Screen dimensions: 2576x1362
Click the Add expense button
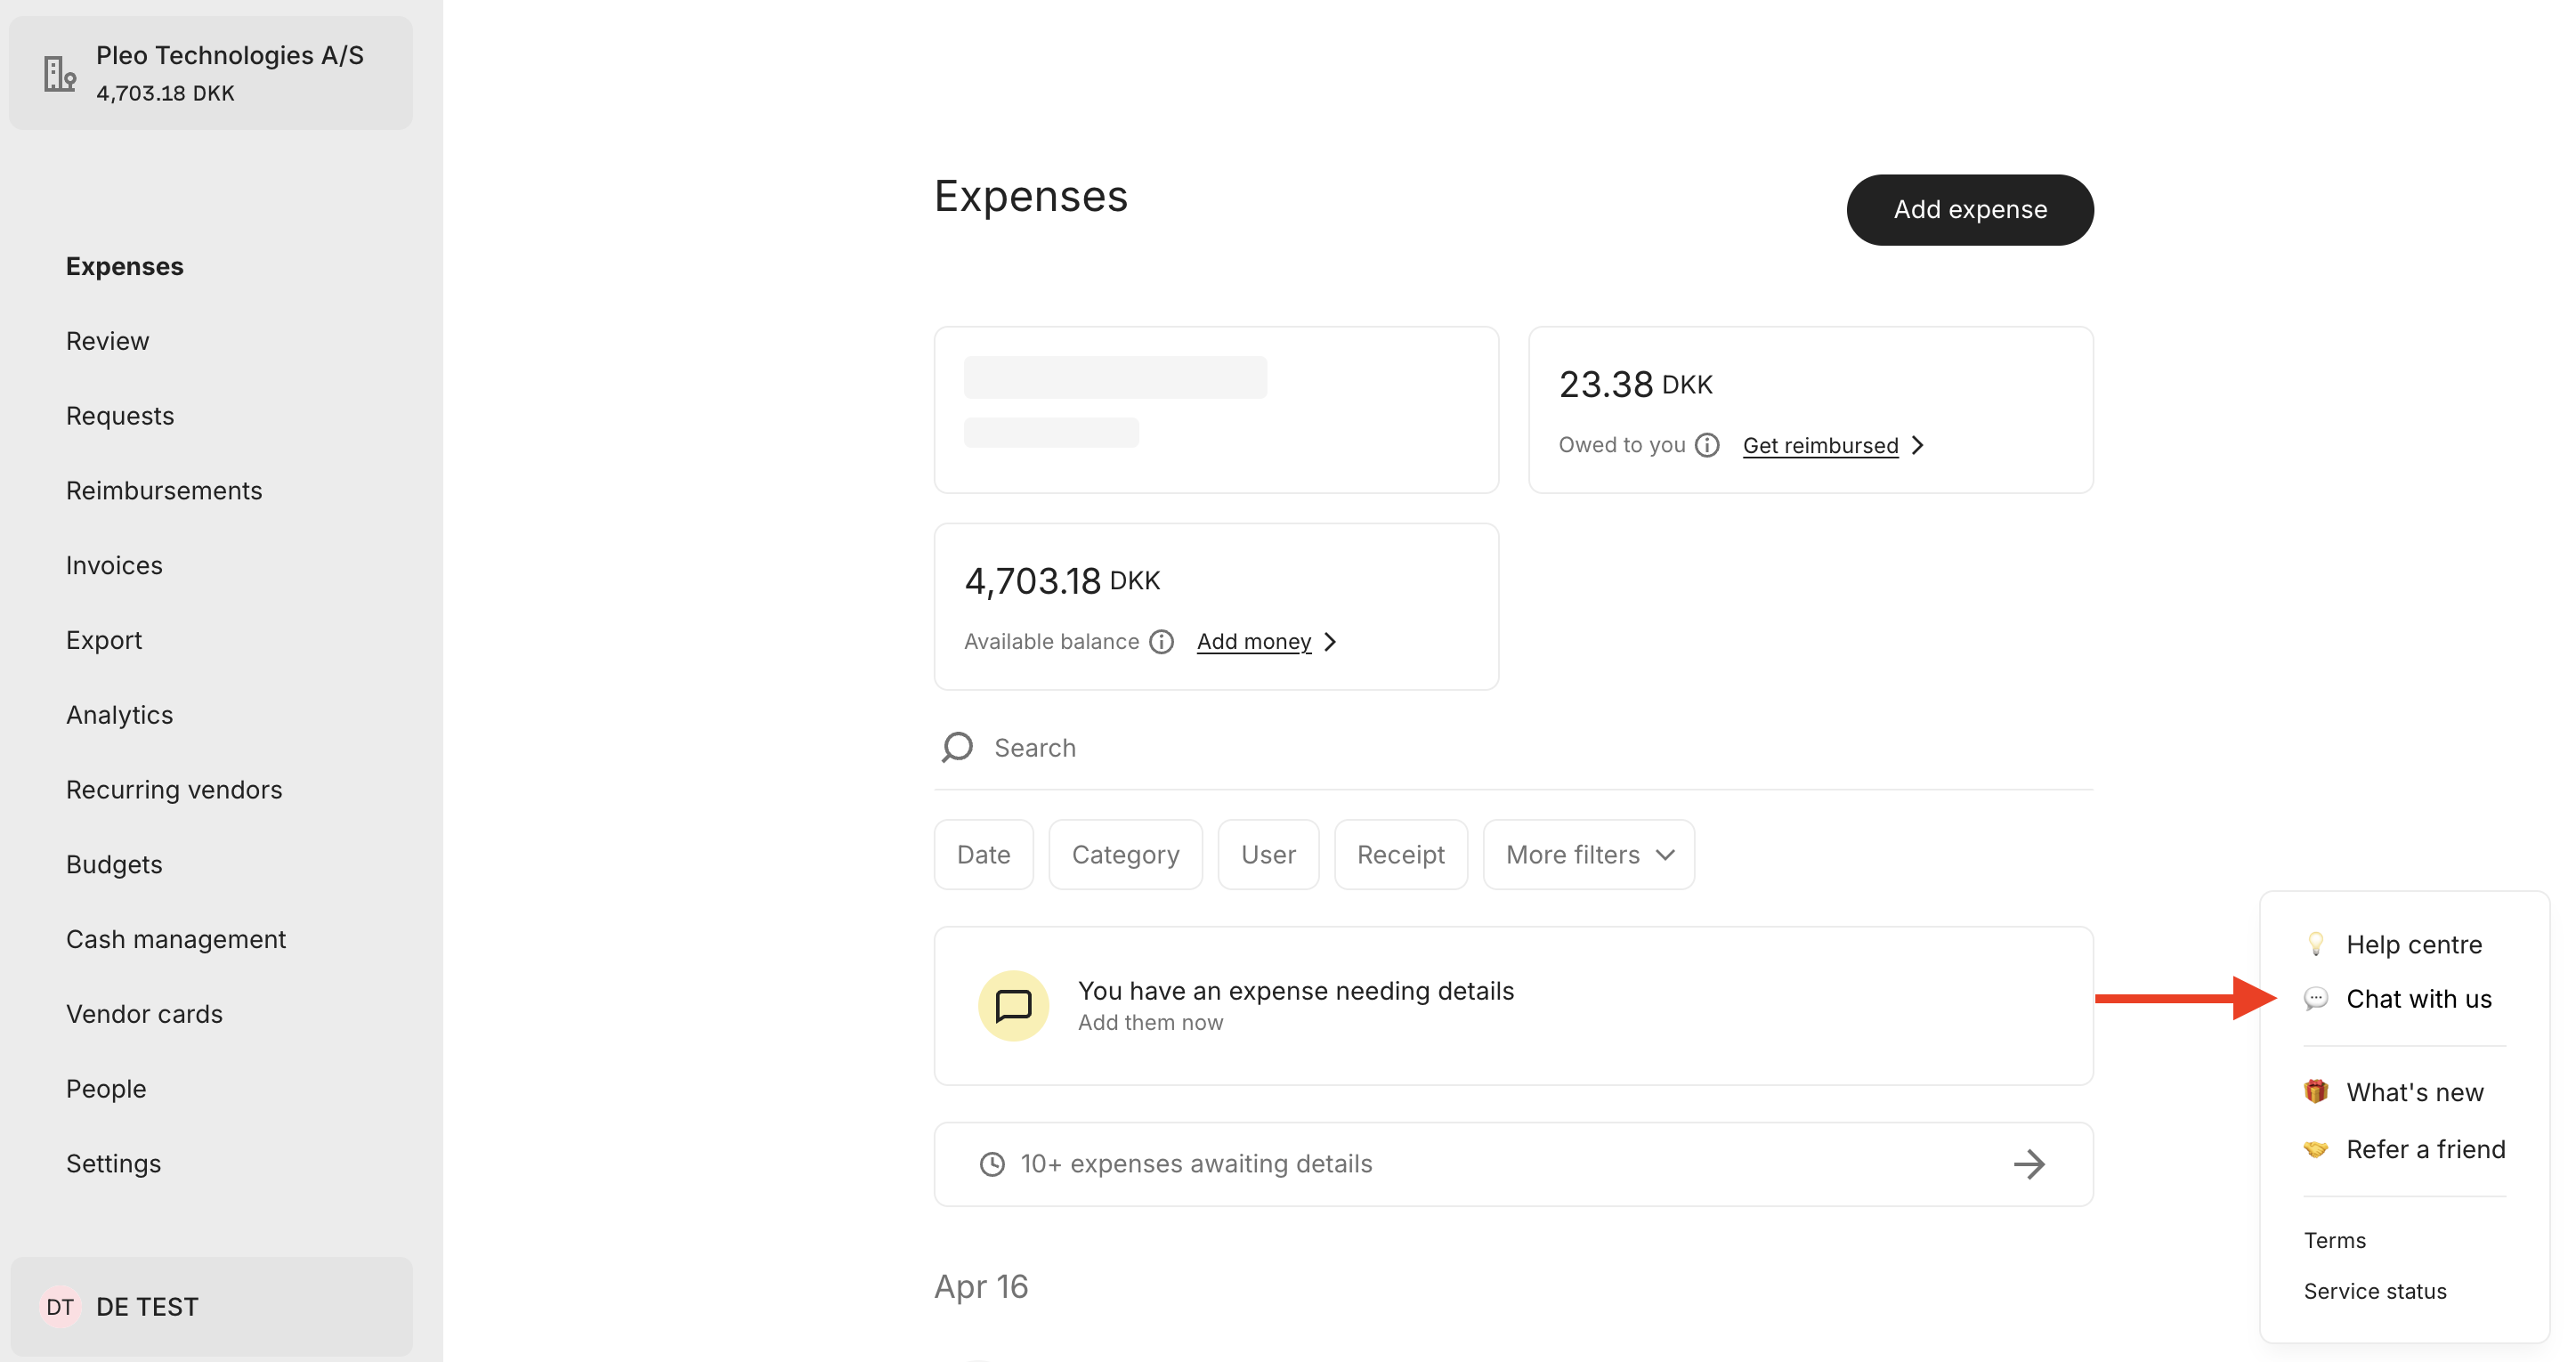tap(1970, 209)
